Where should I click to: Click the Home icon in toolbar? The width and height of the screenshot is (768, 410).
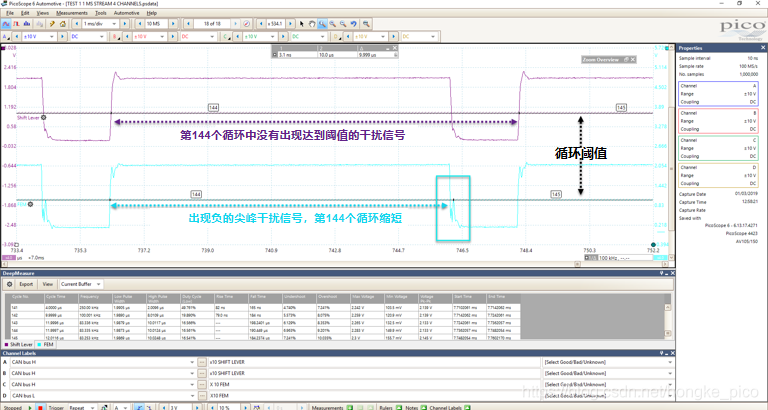coord(63,24)
